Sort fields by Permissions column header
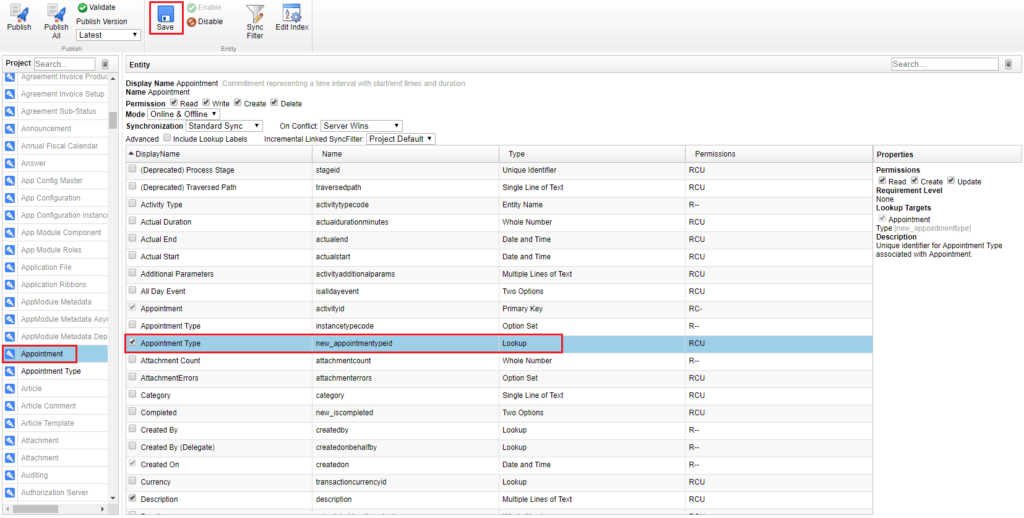1024x518 pixels. [x=778, y=154]
